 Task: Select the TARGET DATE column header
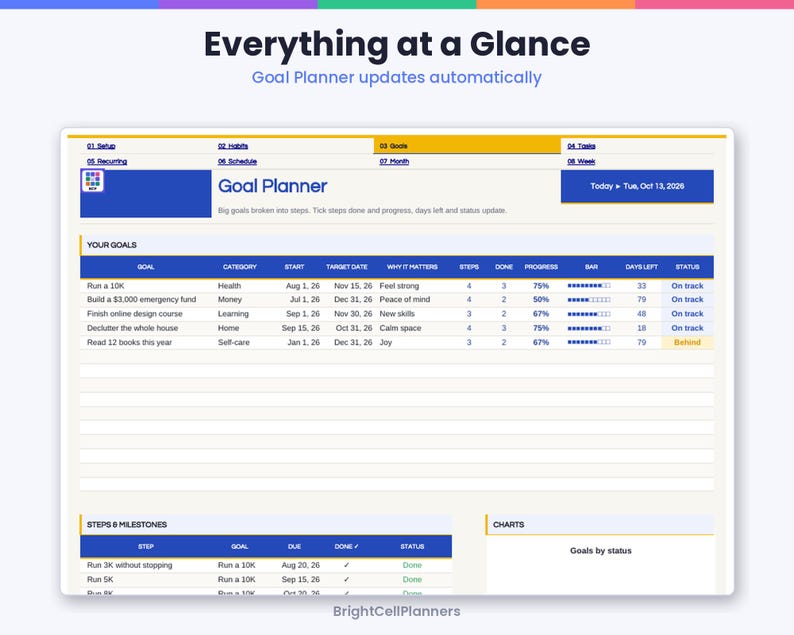(x=347, y=267)
